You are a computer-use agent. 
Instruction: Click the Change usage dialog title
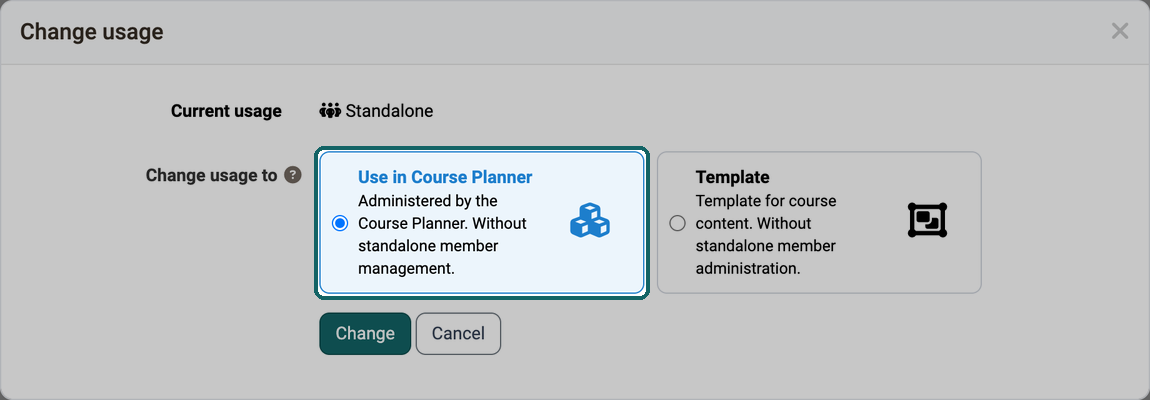pos(92,32)
